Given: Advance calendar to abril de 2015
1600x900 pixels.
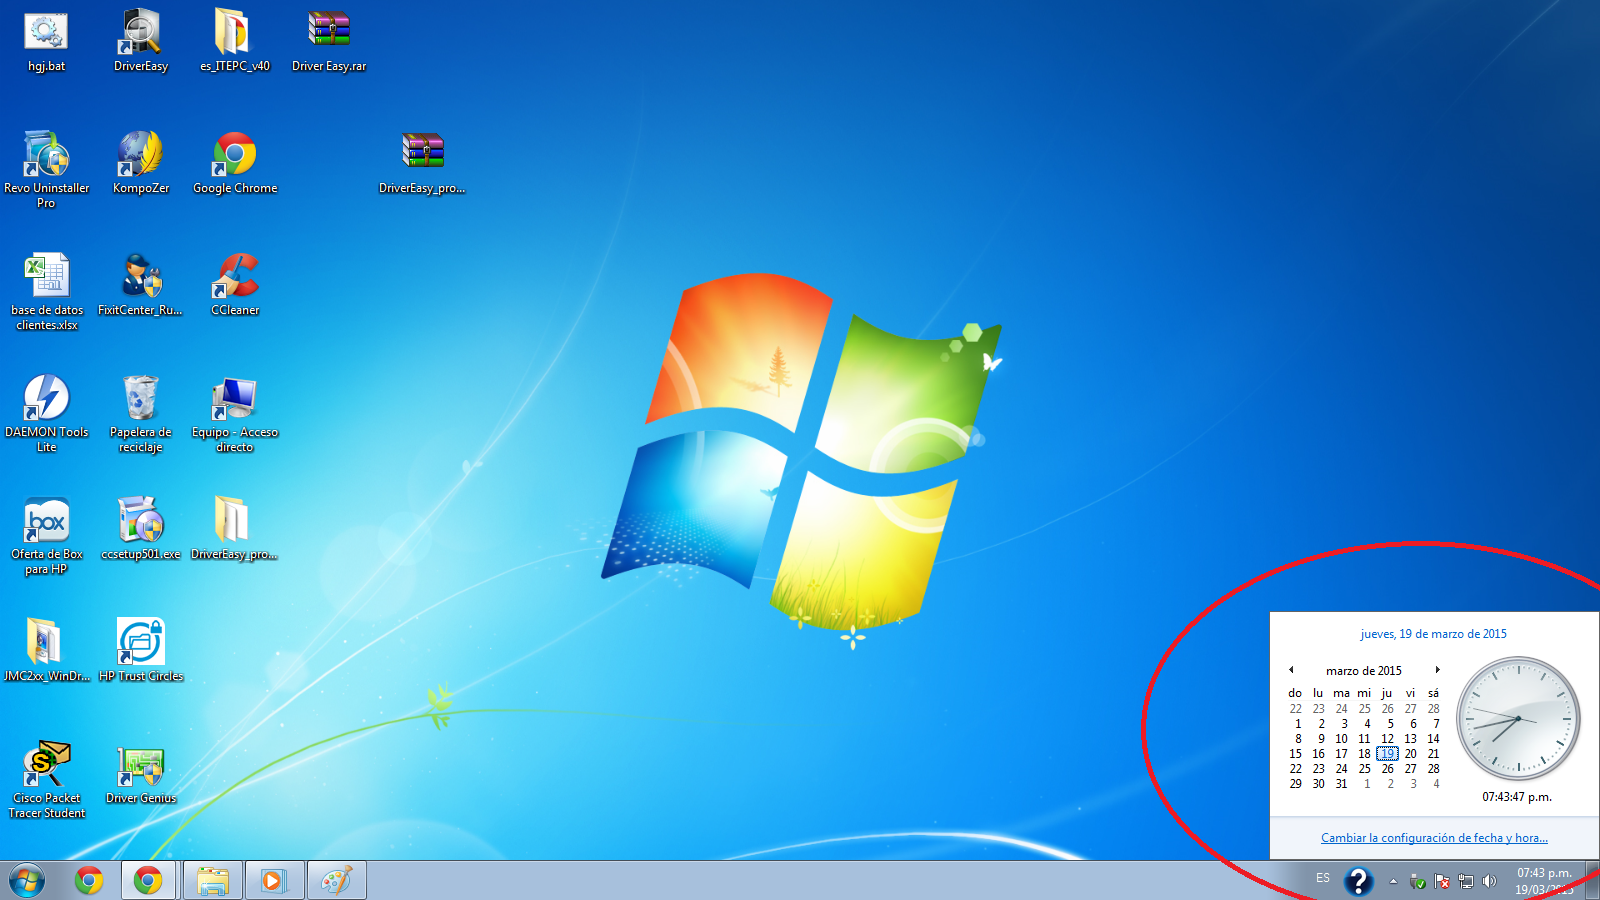Looking at the screenshot, I should point(1438,670).
